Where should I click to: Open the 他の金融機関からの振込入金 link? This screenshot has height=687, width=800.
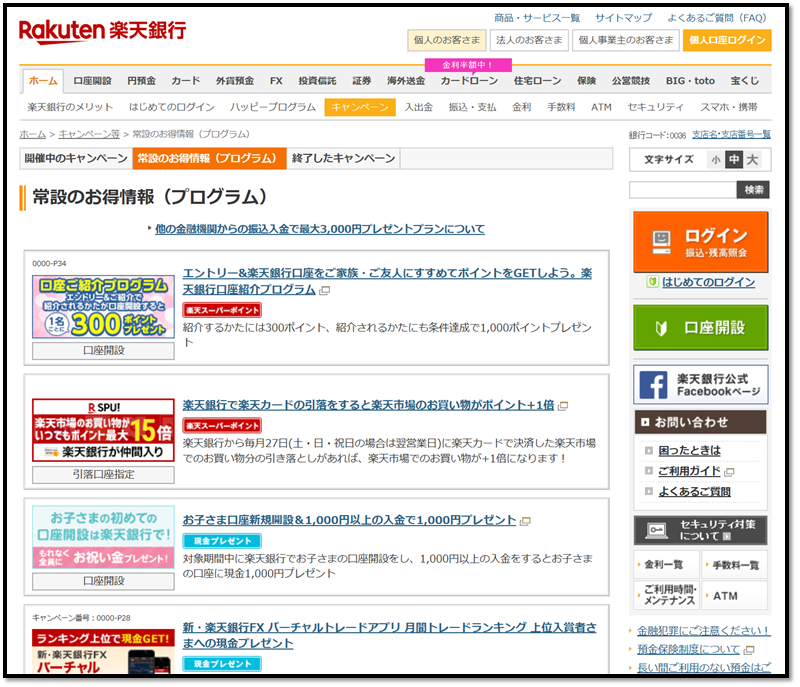[x=320, y=229]
